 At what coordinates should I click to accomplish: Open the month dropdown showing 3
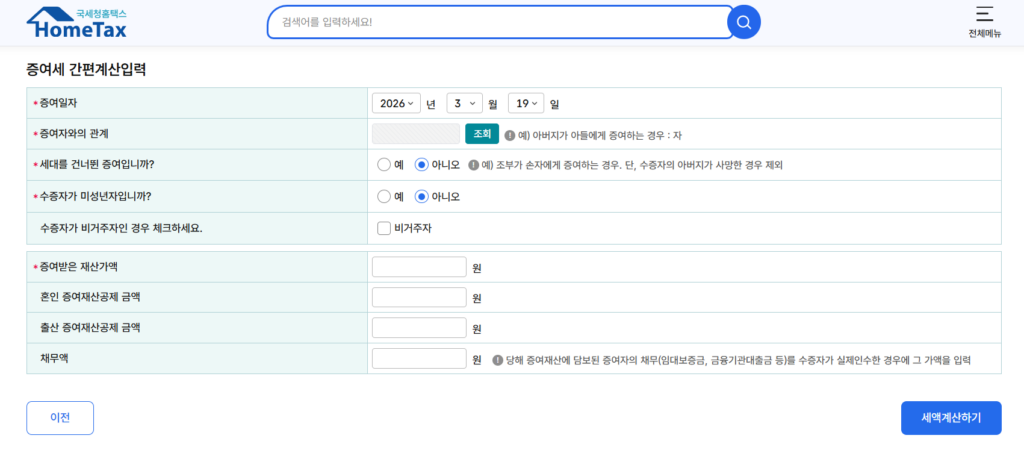tap(464, 103)
